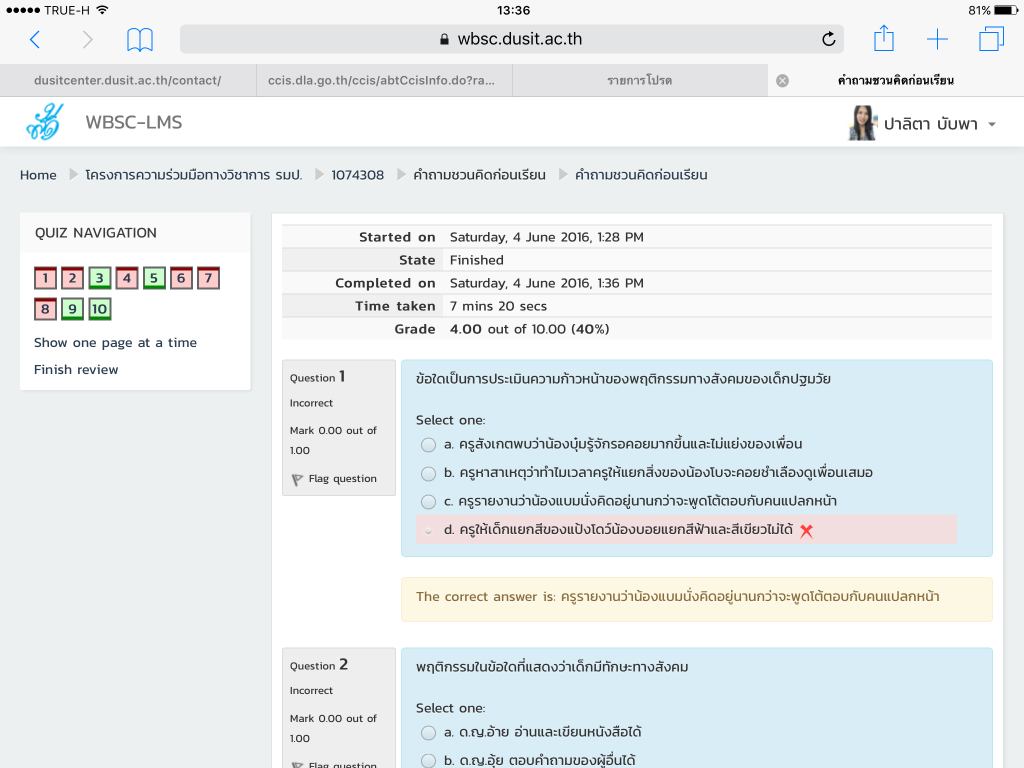Viewport: 1024px width, 768px height.
Task: Close the current tab with X icon
Action: pyautogui.click(x=782, y=80)
